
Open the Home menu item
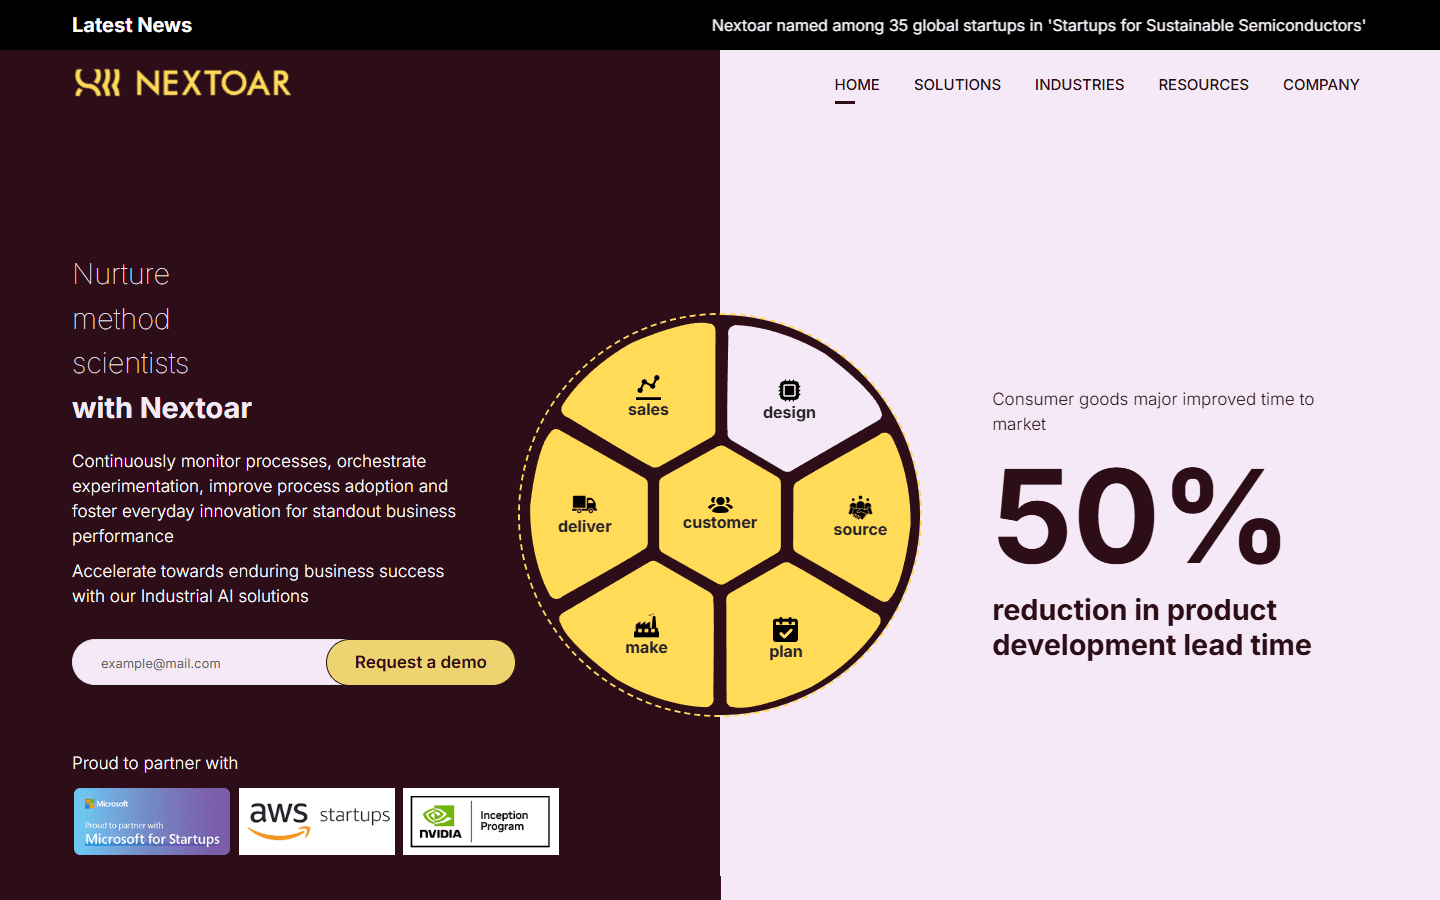[x=857, y=85]
